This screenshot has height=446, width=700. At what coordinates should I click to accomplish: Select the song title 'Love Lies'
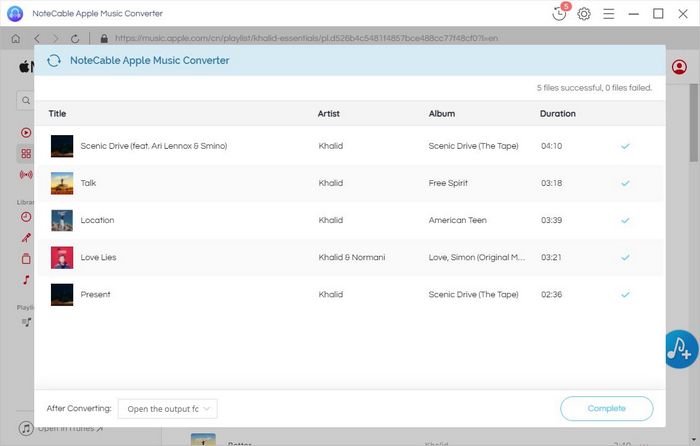click(98, 257)
